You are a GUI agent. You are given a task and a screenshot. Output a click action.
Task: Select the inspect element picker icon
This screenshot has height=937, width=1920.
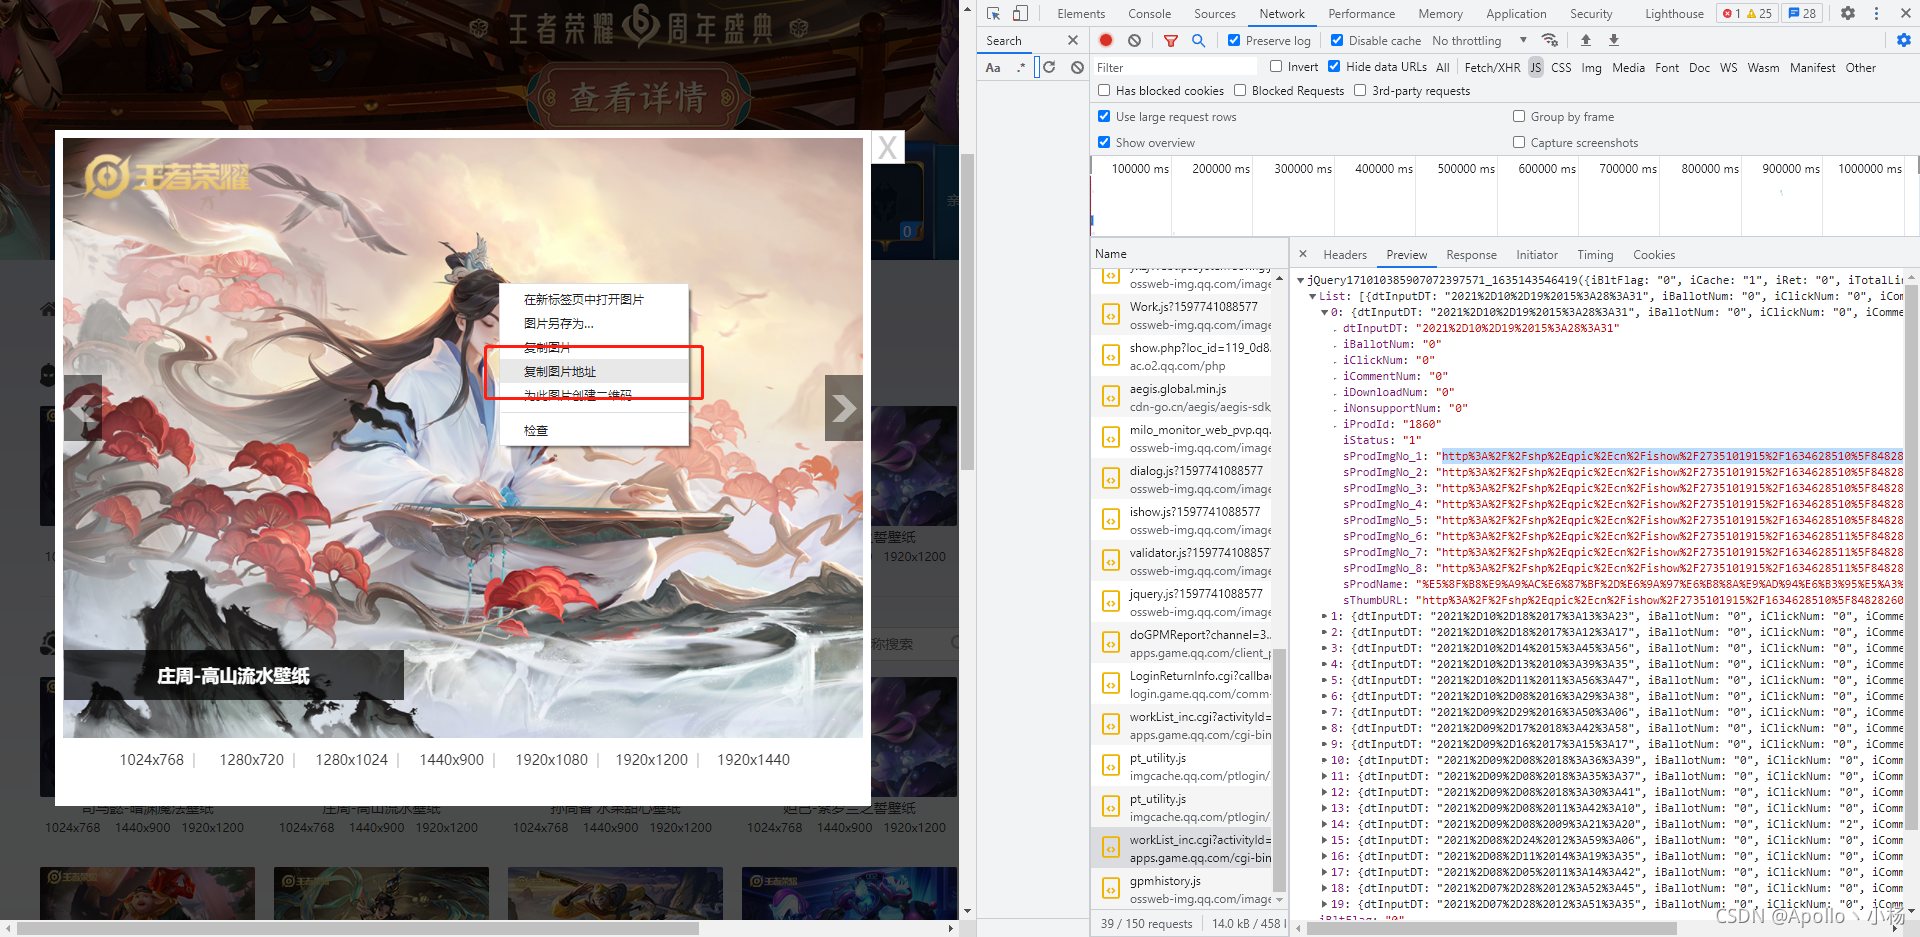(993, 13)
